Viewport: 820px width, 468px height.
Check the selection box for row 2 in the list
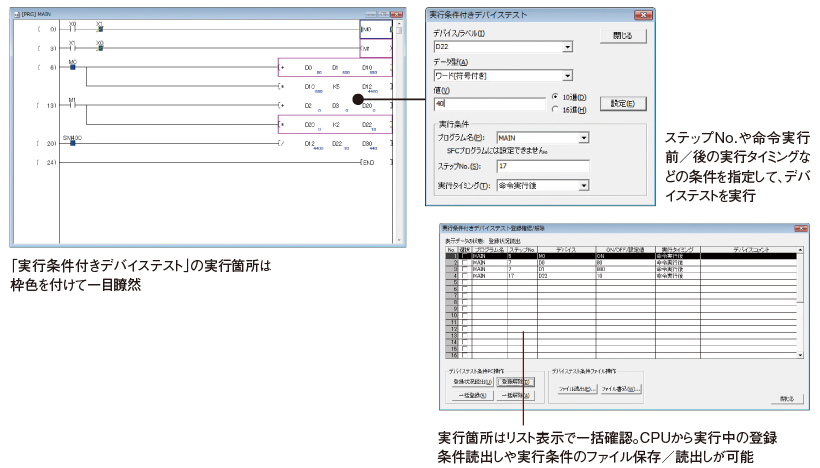point(464,262)
